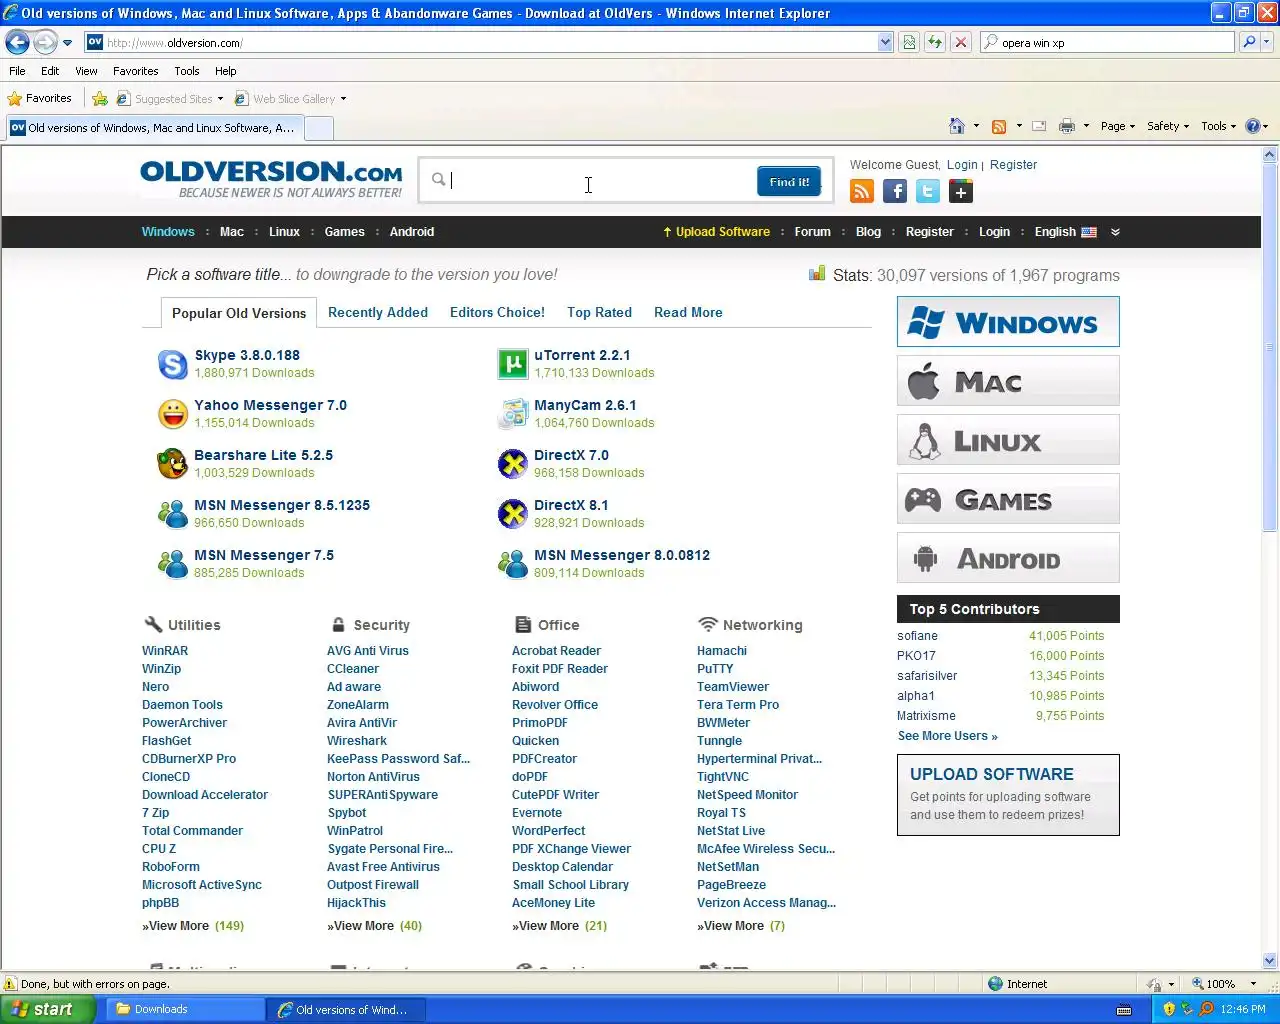1280x1024 pixels.
Task: Click the orange RSS icon on OldVersion page
Action: pyautogui.click(x=862, y=191)
